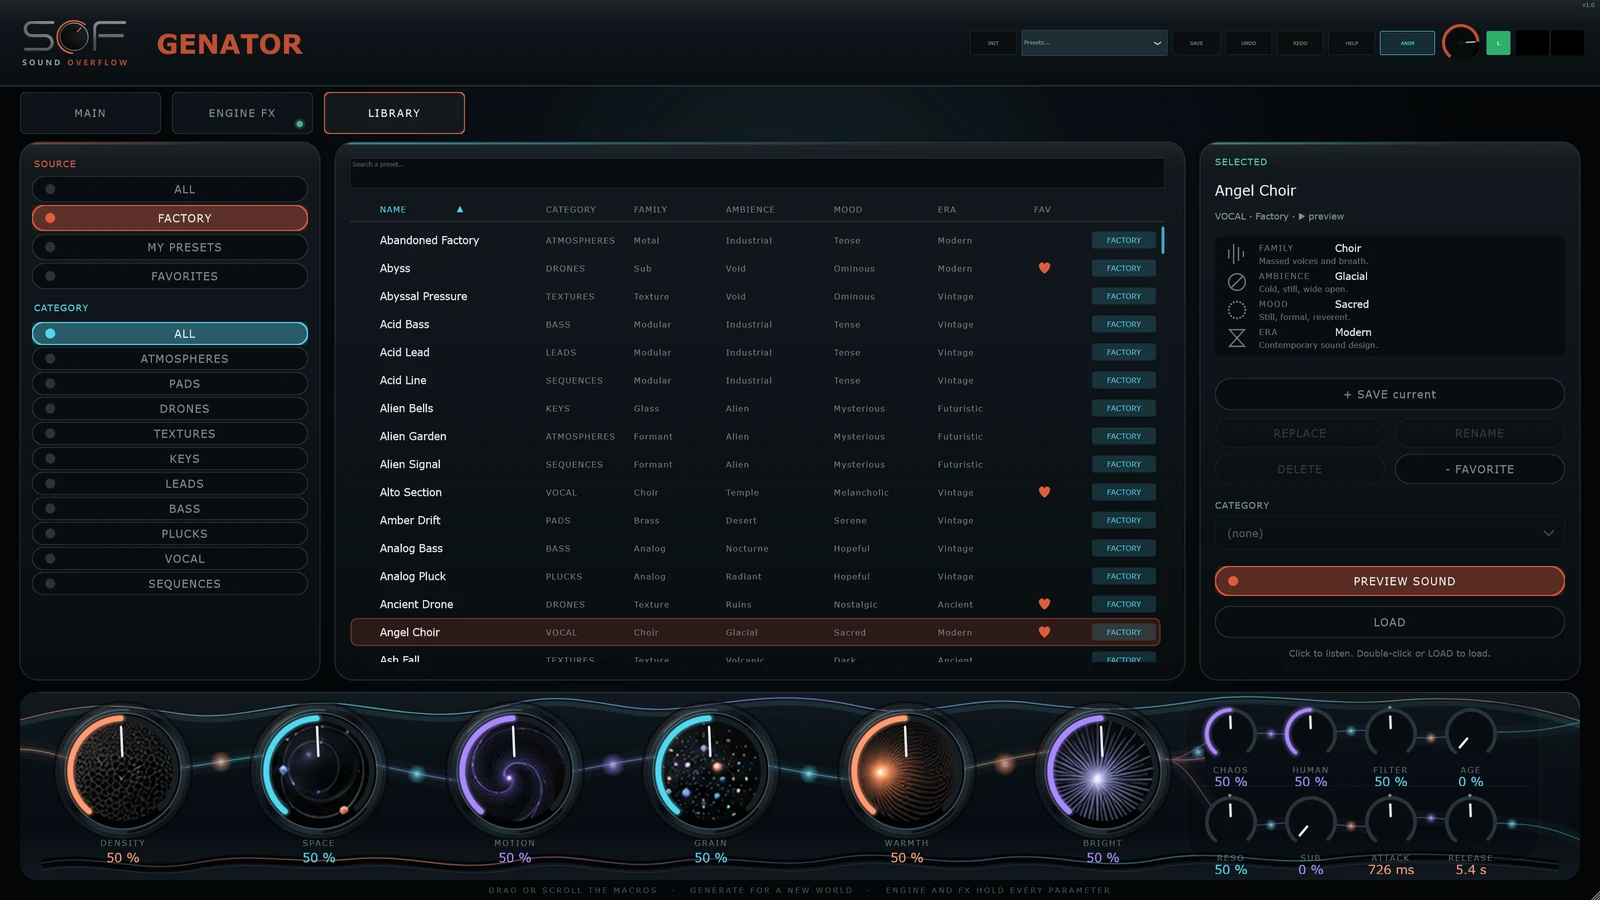
Task: Click the WARMTH macro knob
Action: 906,772
